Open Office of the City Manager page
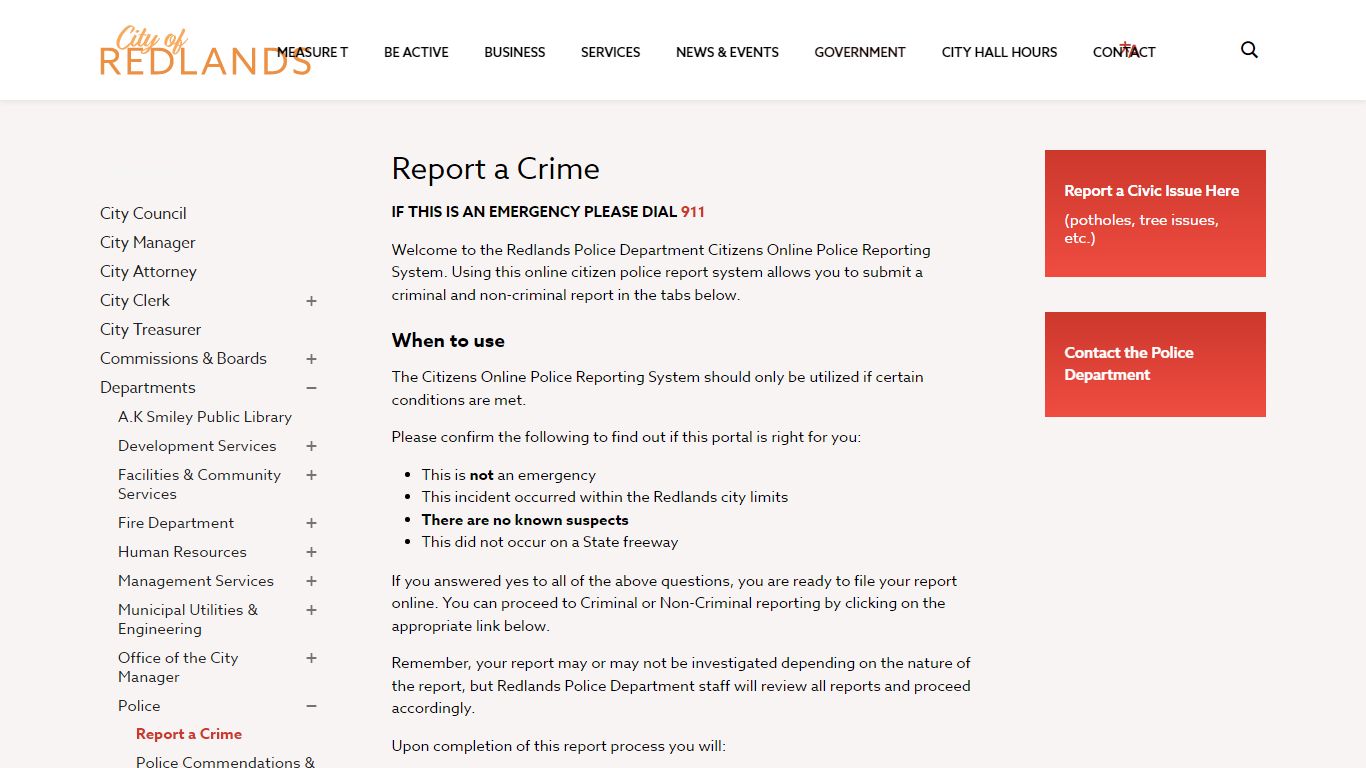This screenshot has width=1366, height=768. pyautogui.click(x=178, y=667)
